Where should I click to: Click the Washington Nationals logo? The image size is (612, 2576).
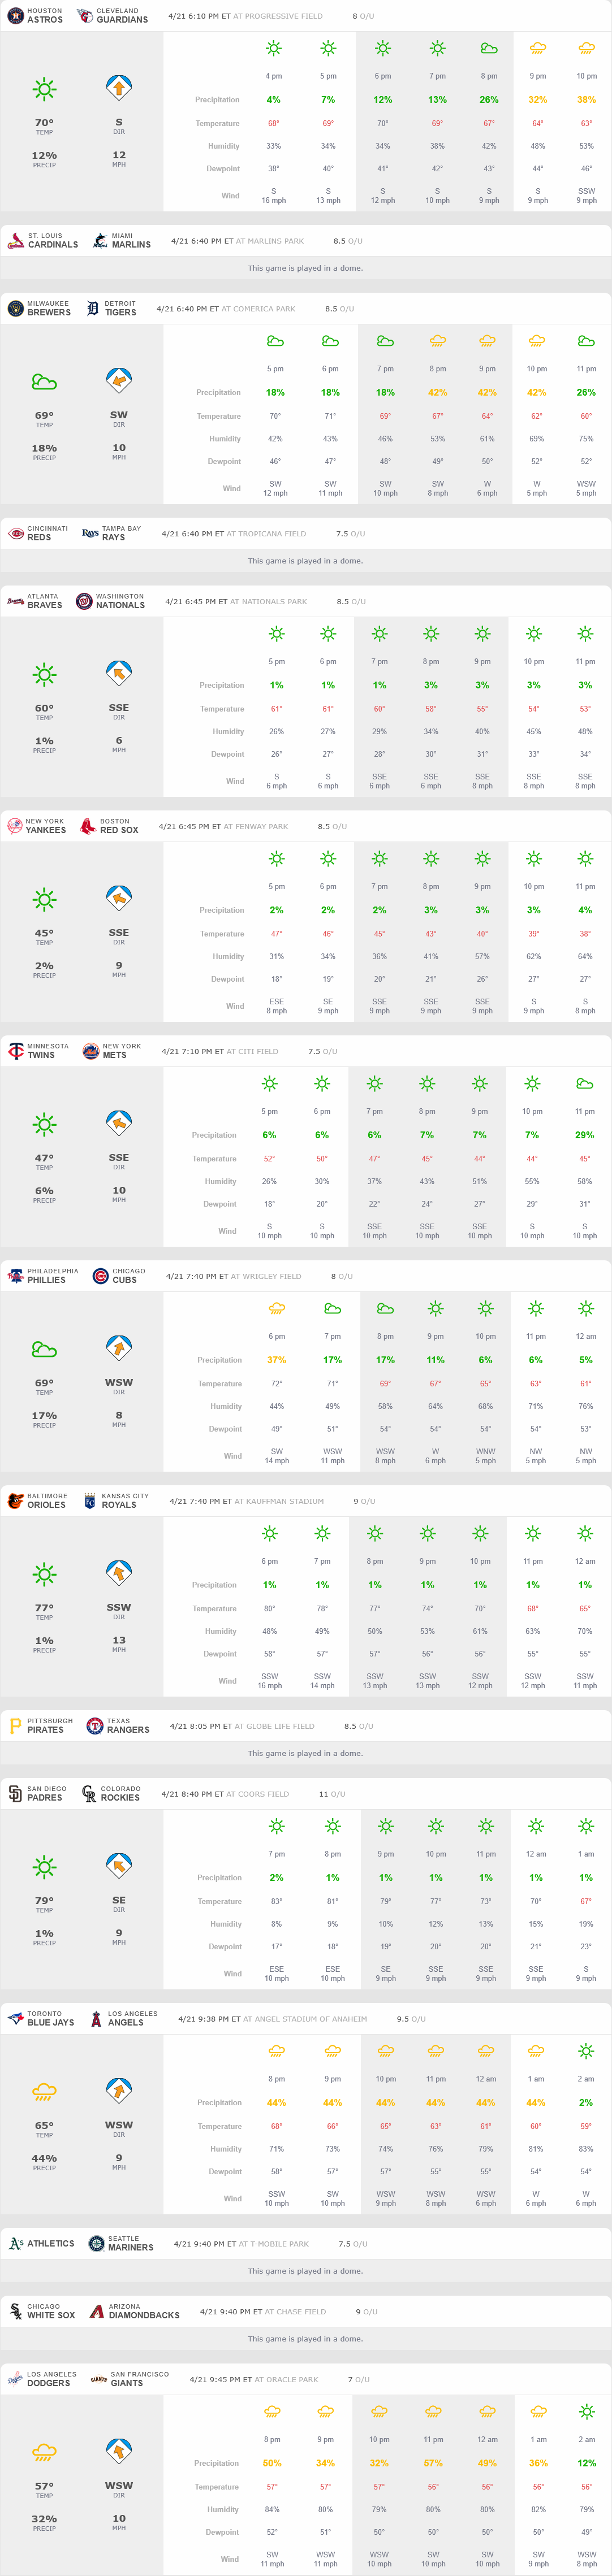(84, 601)
